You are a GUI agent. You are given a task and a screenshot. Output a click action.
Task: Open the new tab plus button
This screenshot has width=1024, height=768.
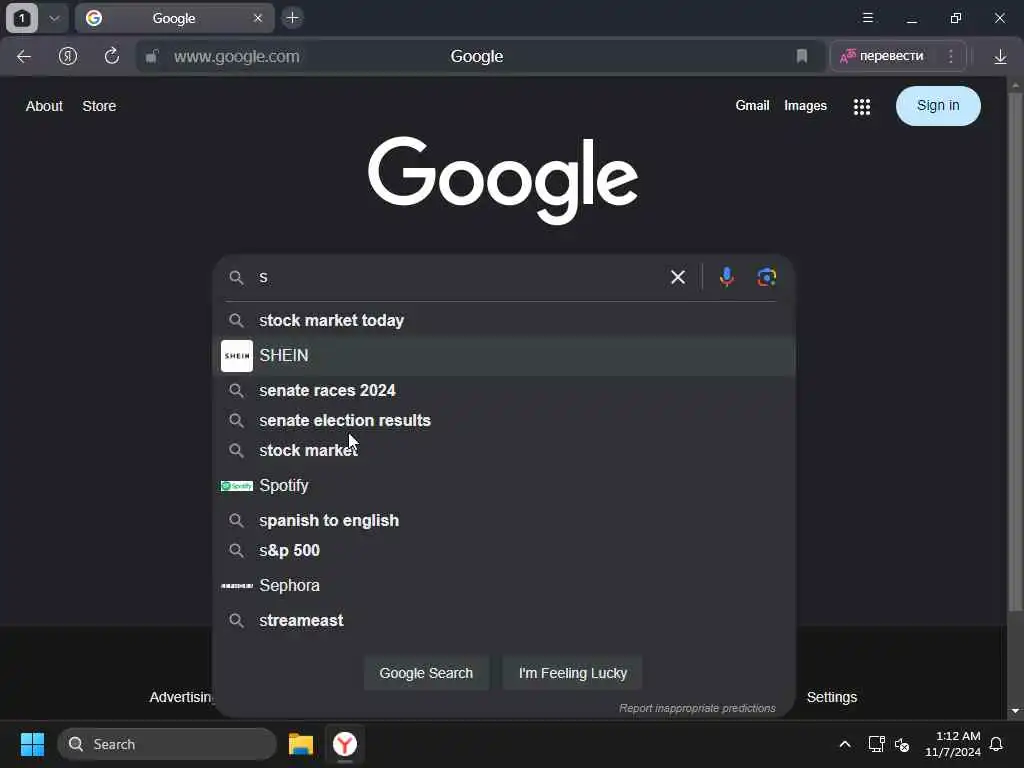(x=293, y=18)
